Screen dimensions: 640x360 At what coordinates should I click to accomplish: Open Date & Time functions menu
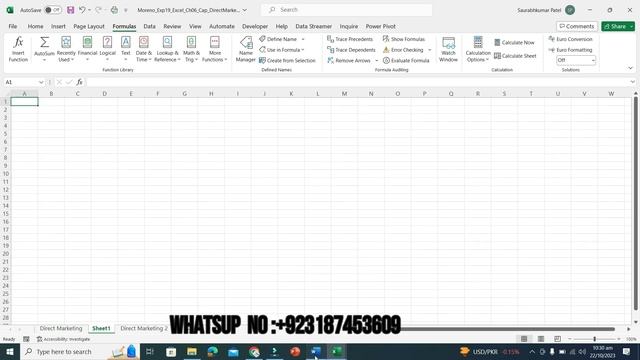pos(144,49)
